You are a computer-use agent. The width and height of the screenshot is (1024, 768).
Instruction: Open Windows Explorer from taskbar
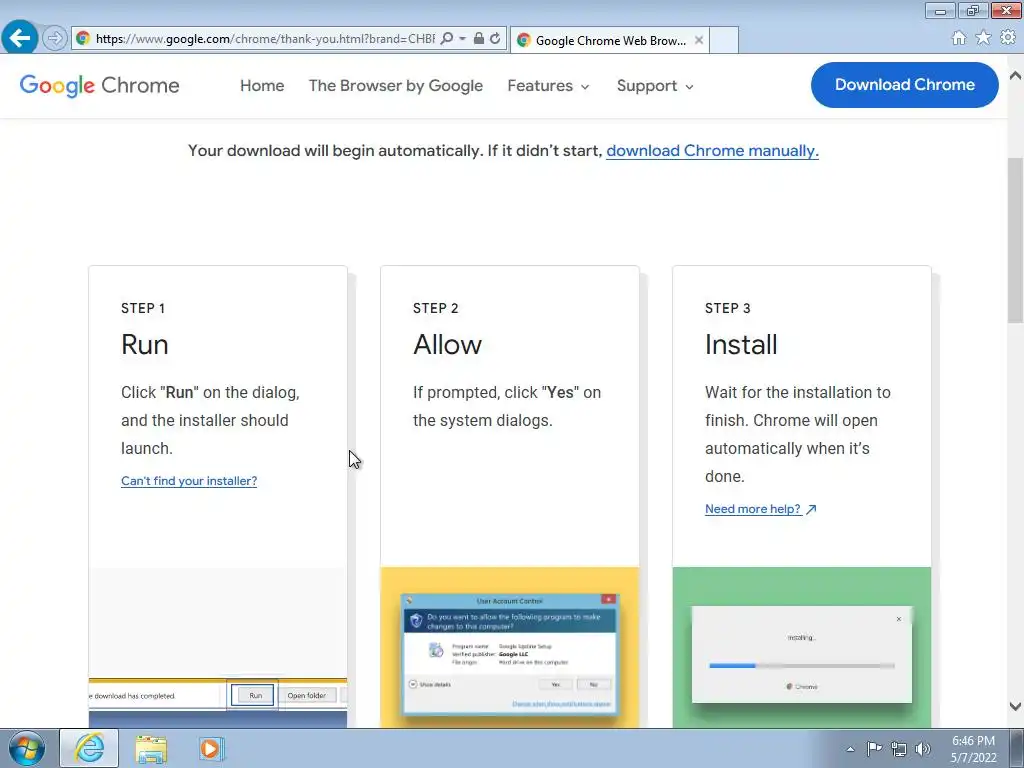coord(151,749)
